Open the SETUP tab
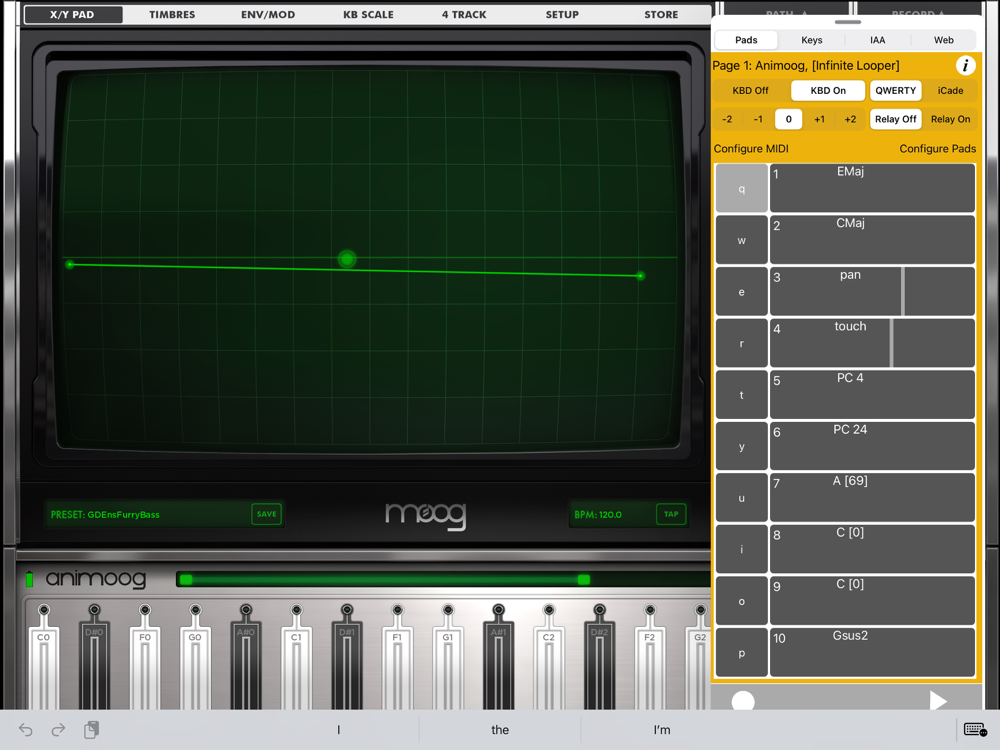The image size is (1000, 750). coord(562,14)
